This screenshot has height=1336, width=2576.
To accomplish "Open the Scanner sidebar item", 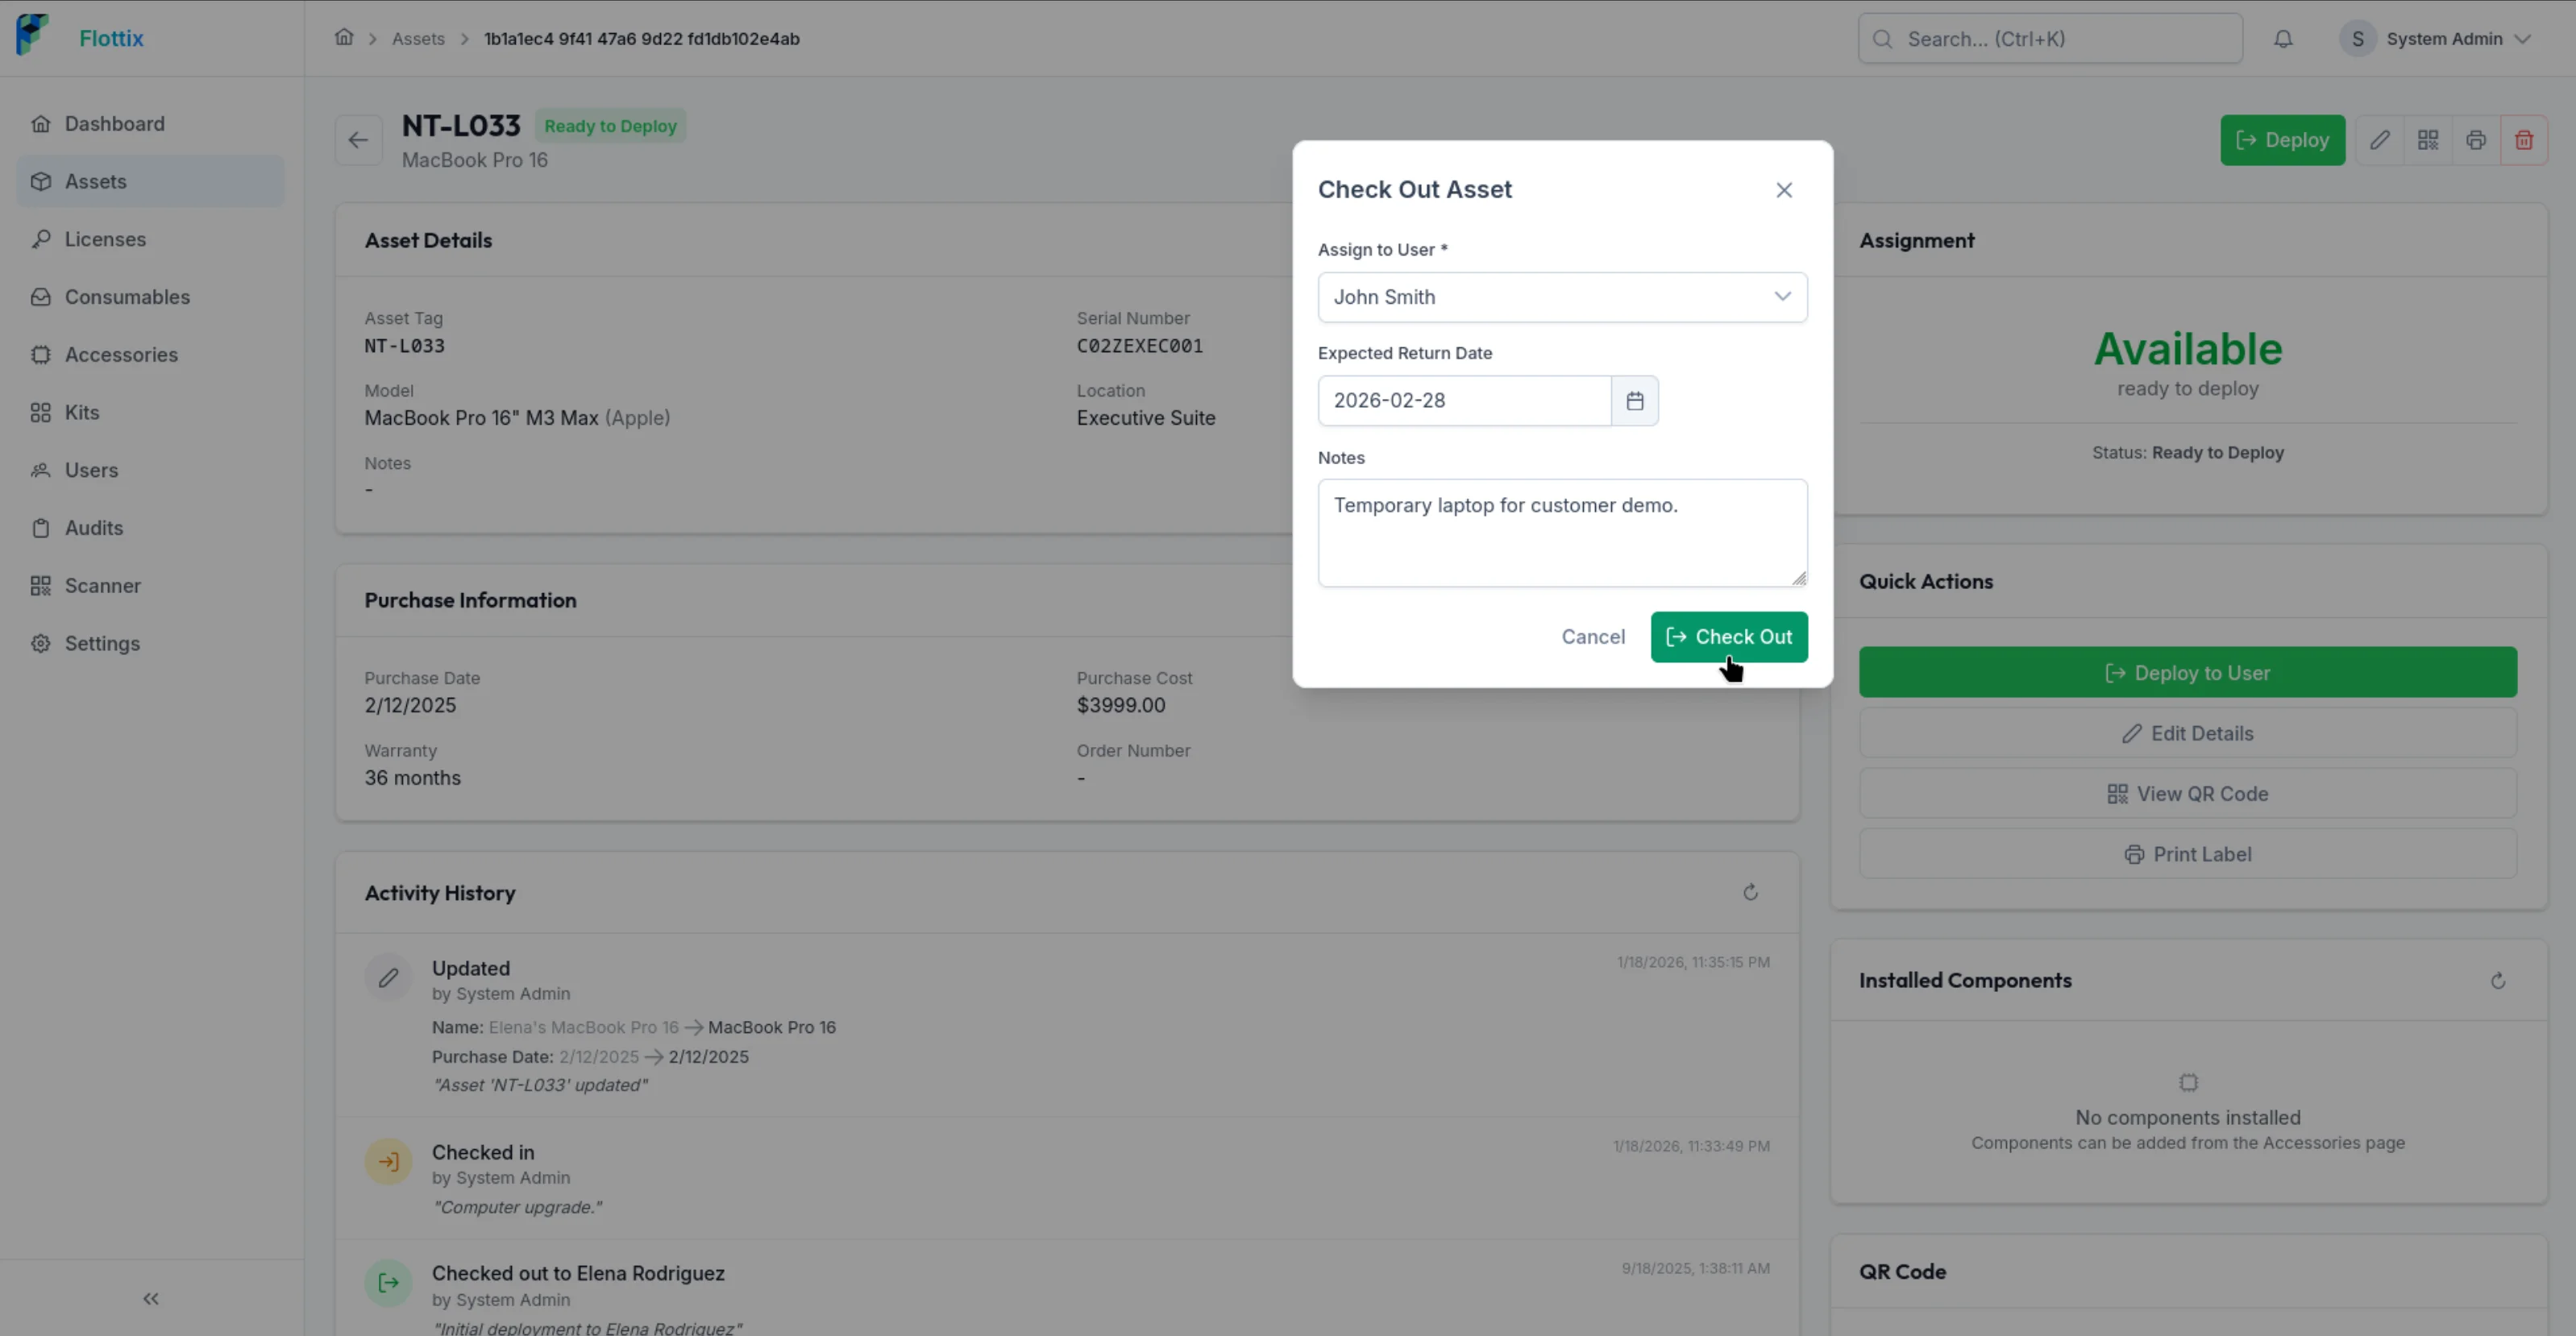I will 102,586.
